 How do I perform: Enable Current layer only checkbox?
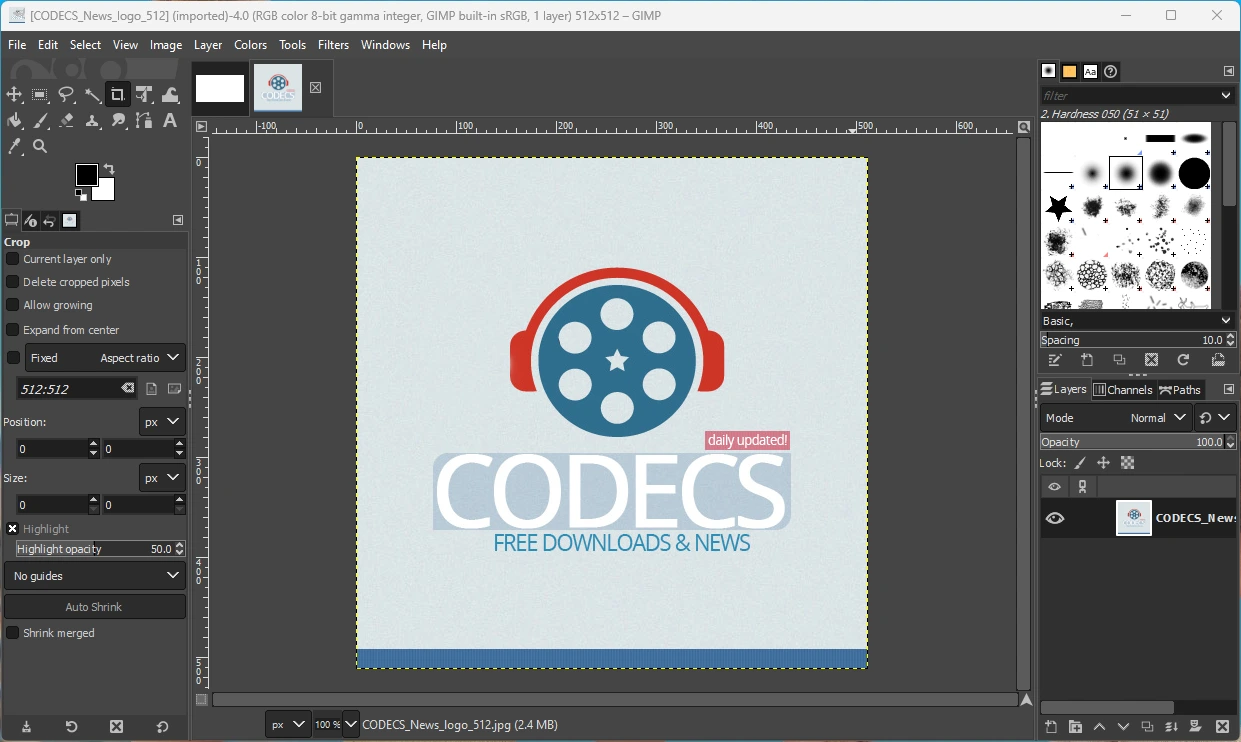coord(13,259)
